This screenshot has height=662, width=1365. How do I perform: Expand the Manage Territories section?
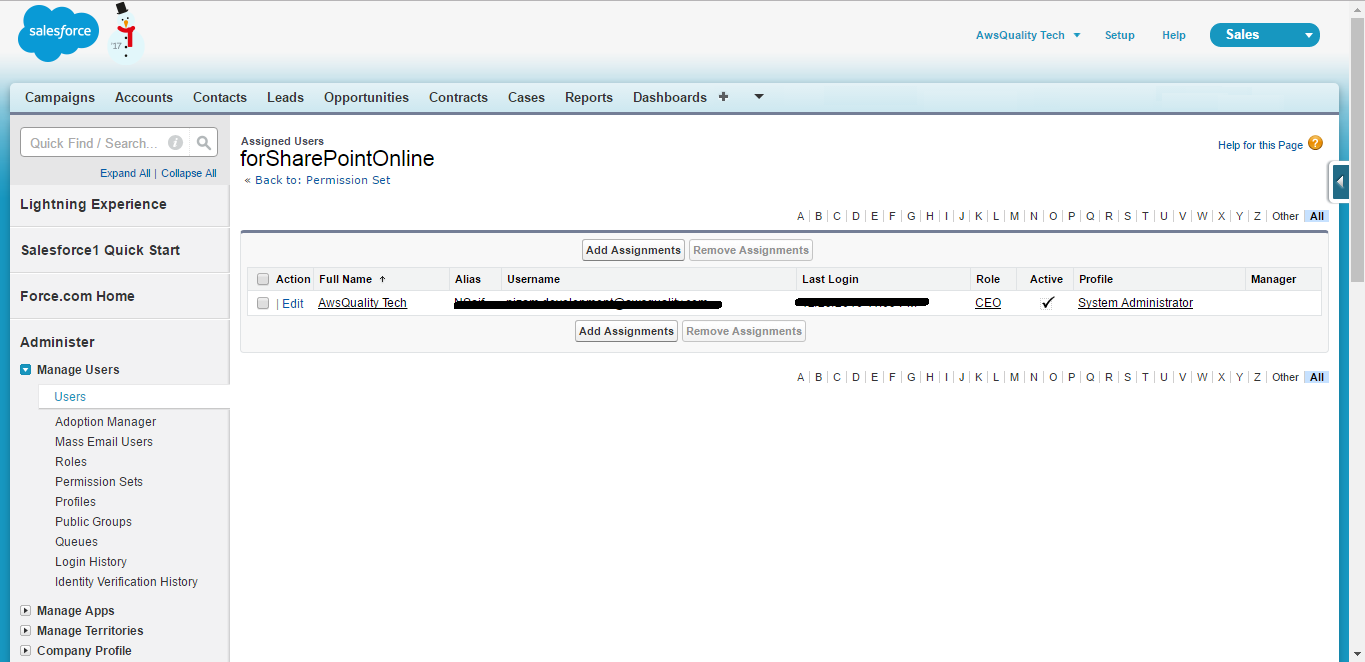26,631
